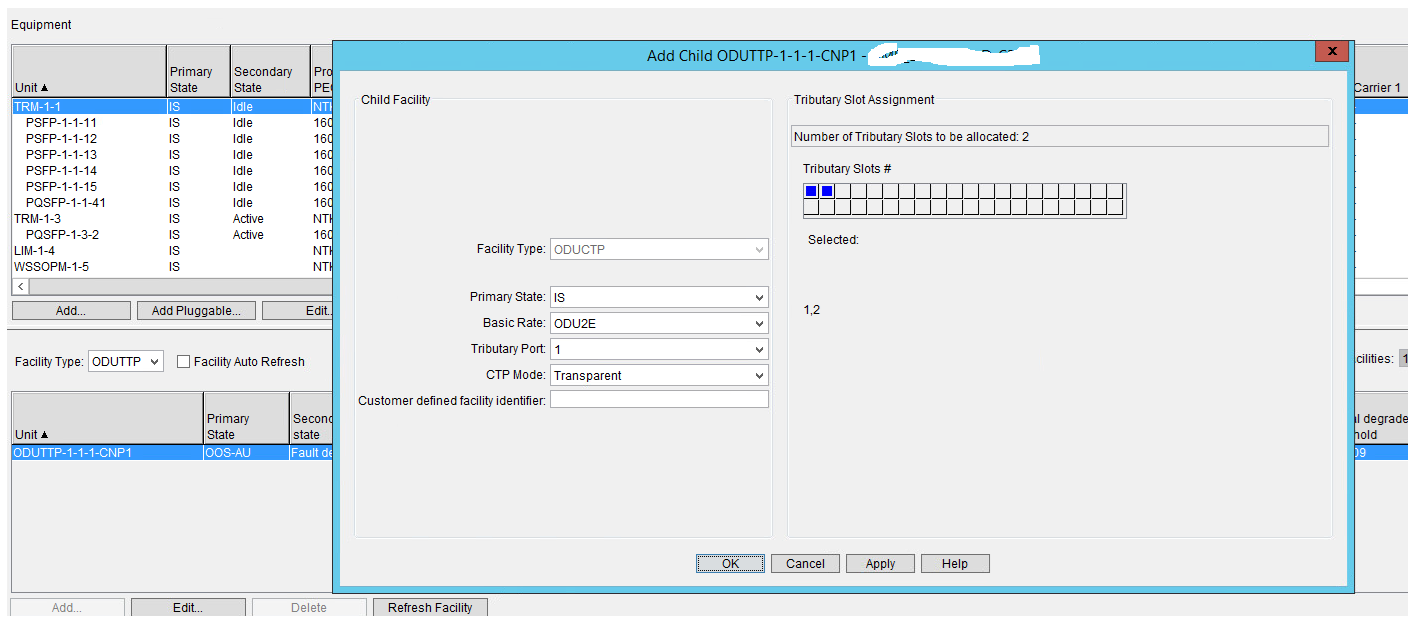1414x621 pixels.
Task: Click the Customer defined facility identifier field
Action: pos(659,398)
